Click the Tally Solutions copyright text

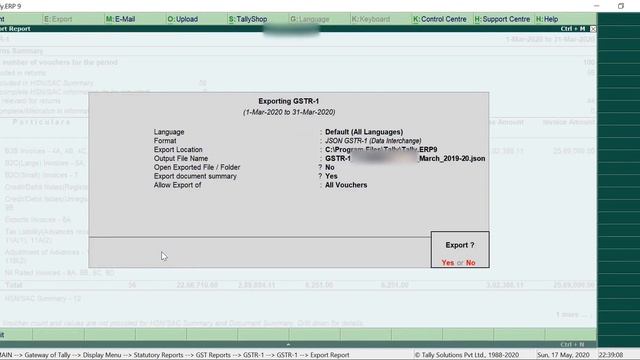coord(467,355)
